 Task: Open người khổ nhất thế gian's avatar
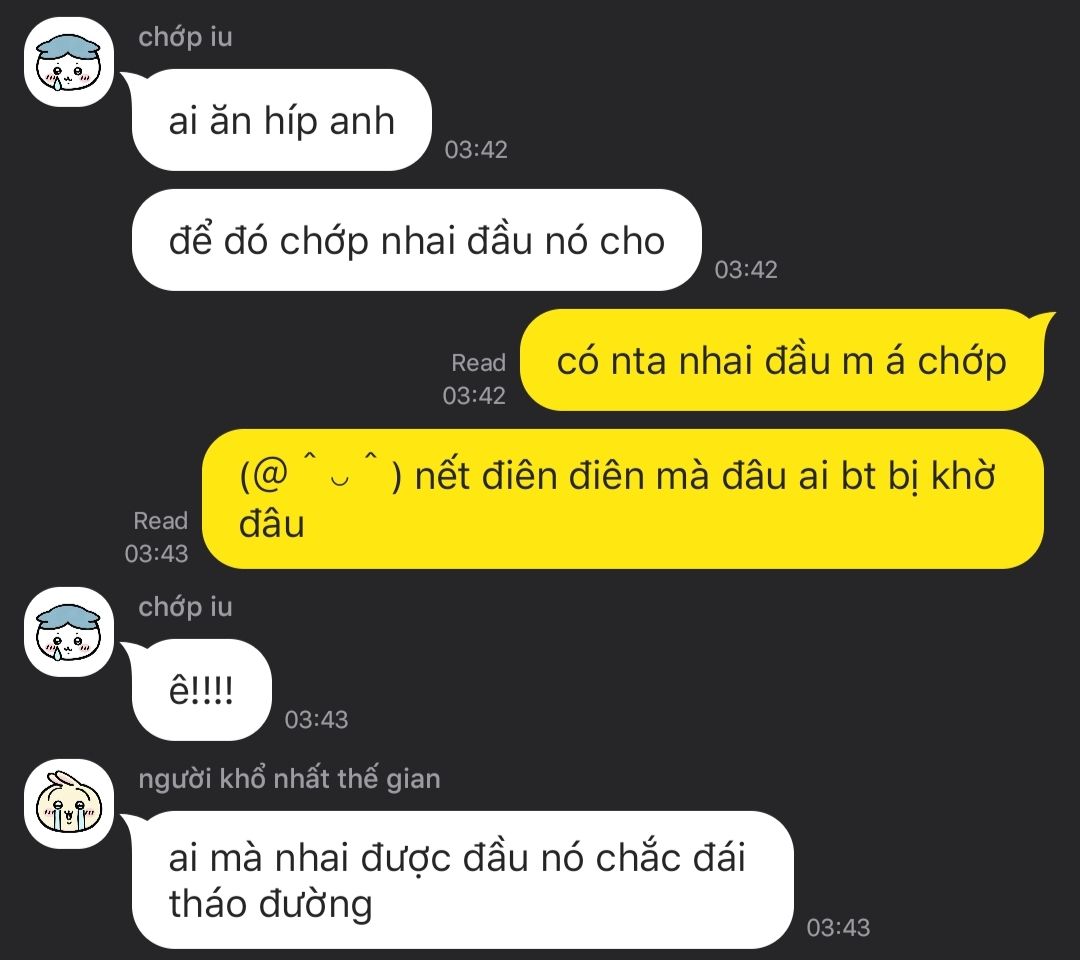click(x=69, y=804)
